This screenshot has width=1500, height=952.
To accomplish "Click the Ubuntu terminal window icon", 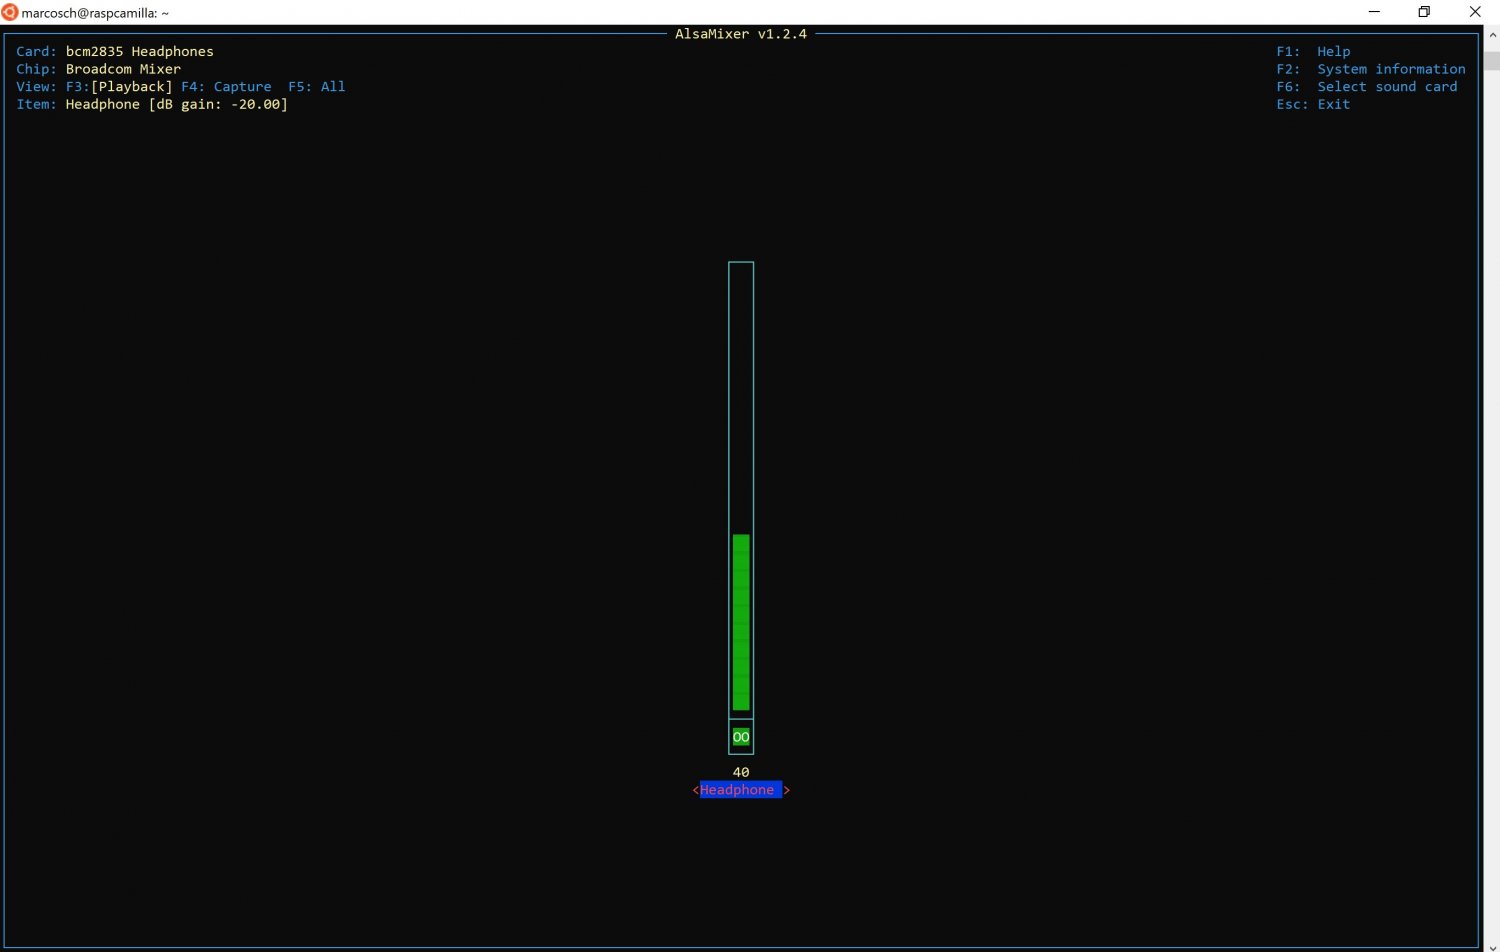I will (x=10, y=12).
